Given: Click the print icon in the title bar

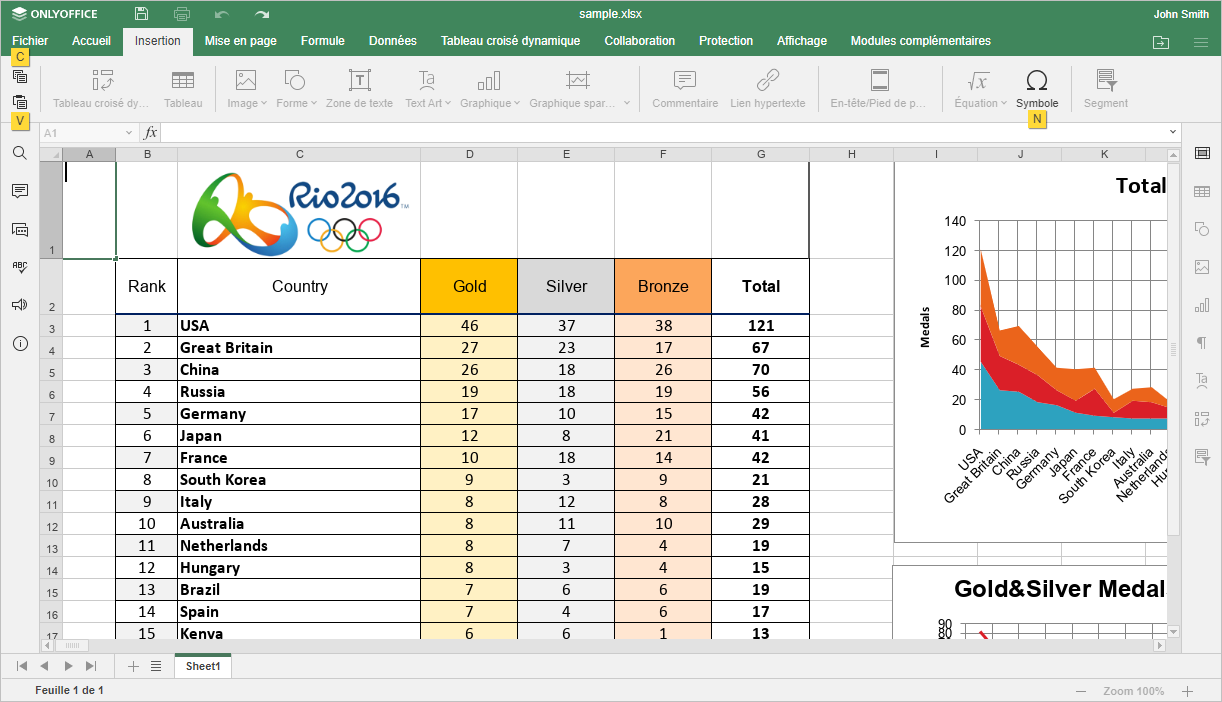Looking at the screenshot, I should [x=182, y=14].
